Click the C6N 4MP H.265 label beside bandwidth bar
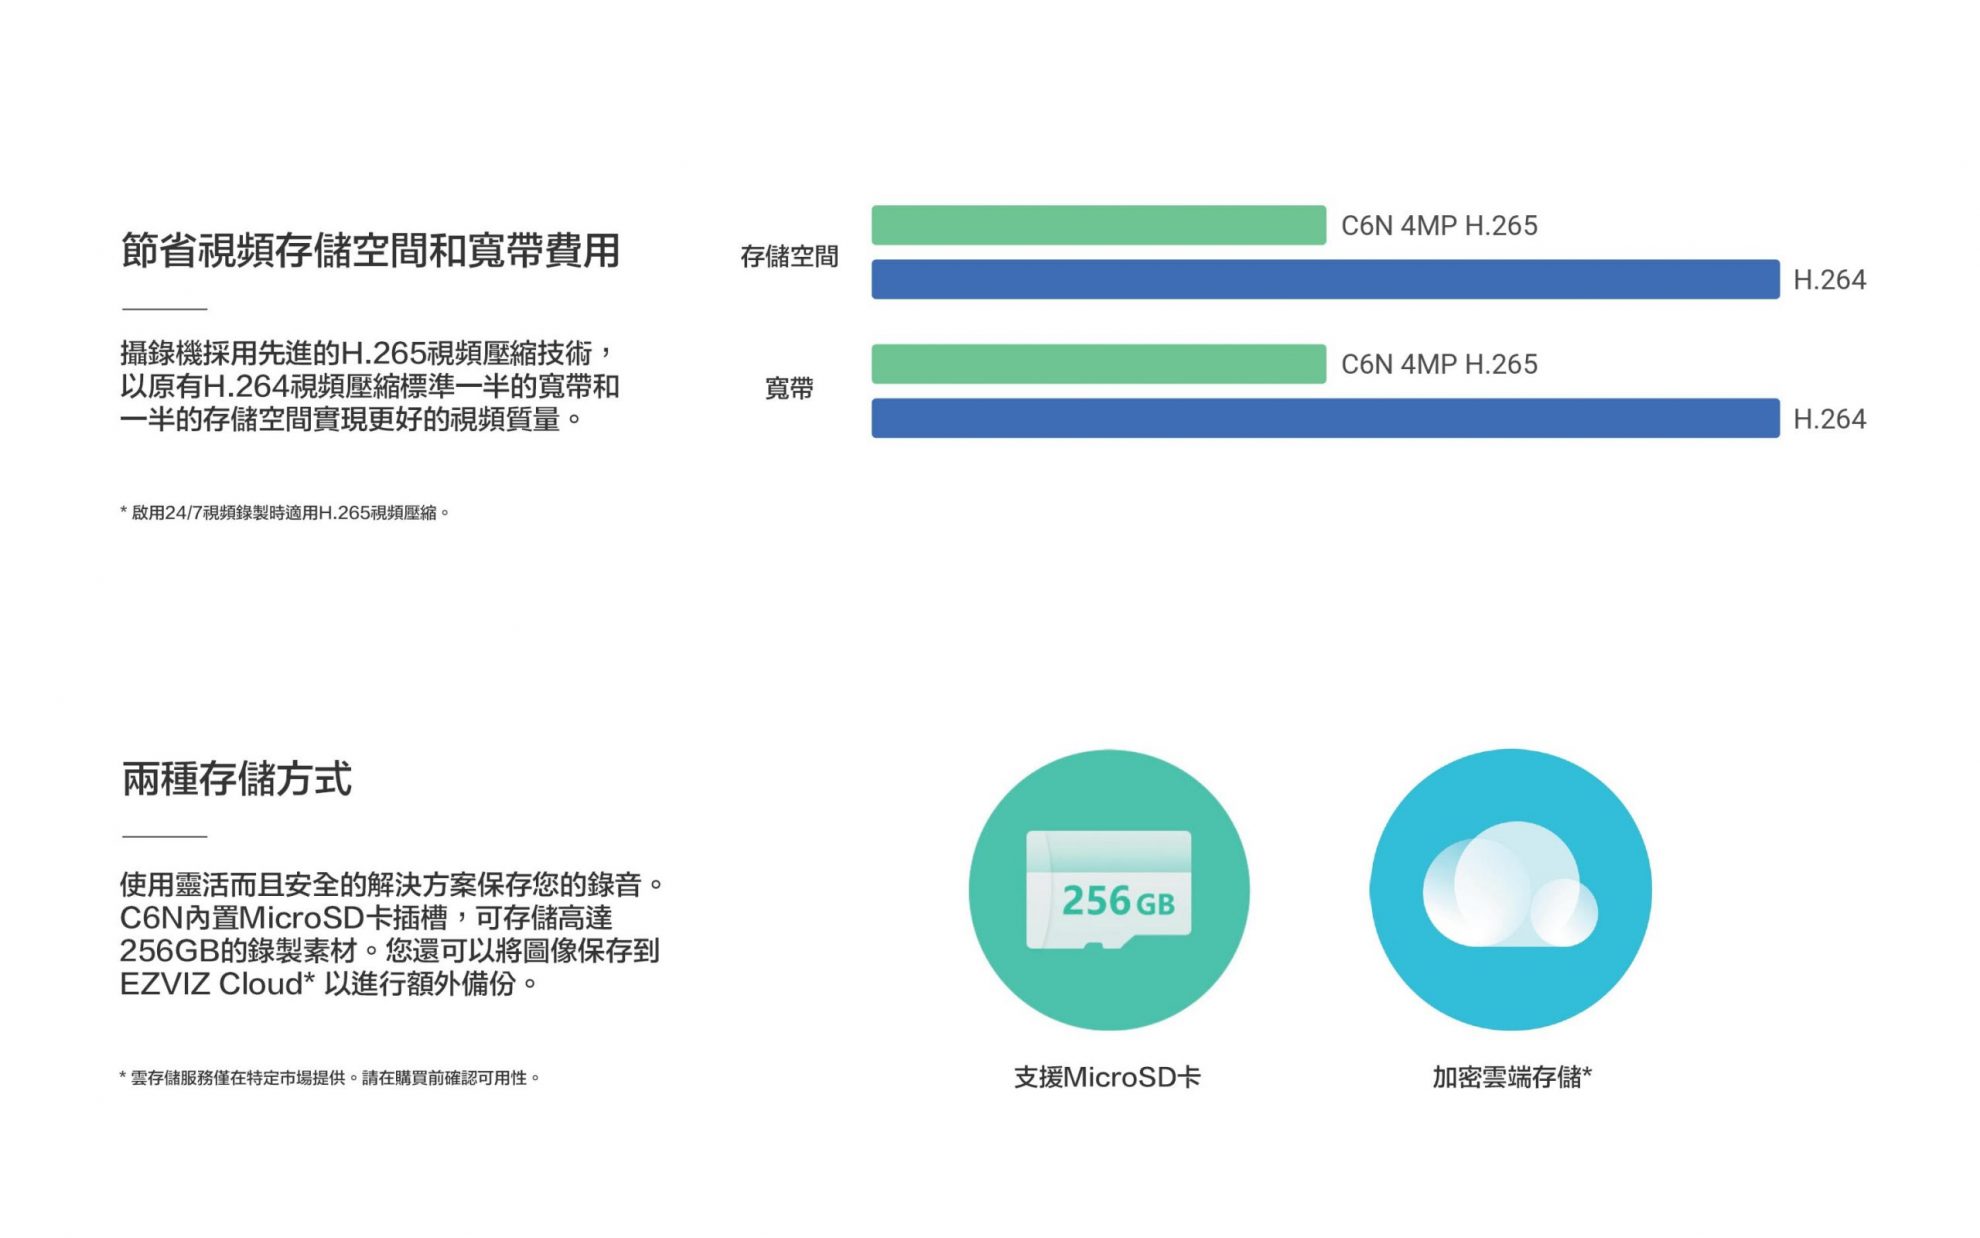 point(1439,365)
